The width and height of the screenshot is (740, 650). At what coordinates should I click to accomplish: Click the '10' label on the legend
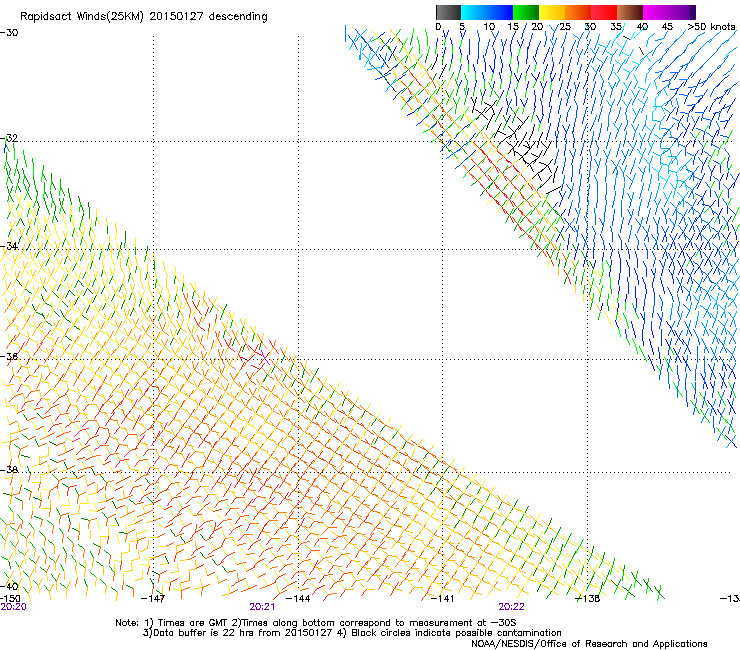coord(489,27)
